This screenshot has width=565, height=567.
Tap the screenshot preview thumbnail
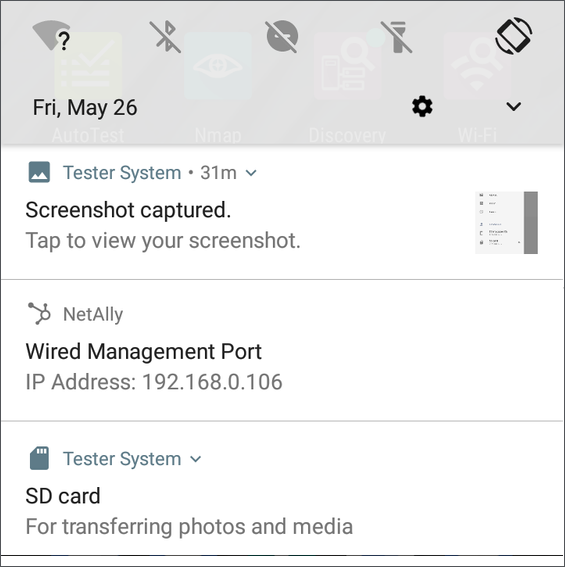(x=506, y=222)
